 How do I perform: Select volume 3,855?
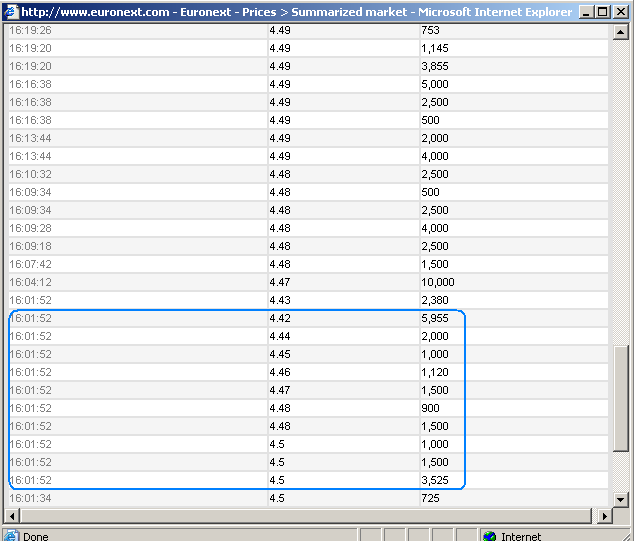(x=435, y=66)
